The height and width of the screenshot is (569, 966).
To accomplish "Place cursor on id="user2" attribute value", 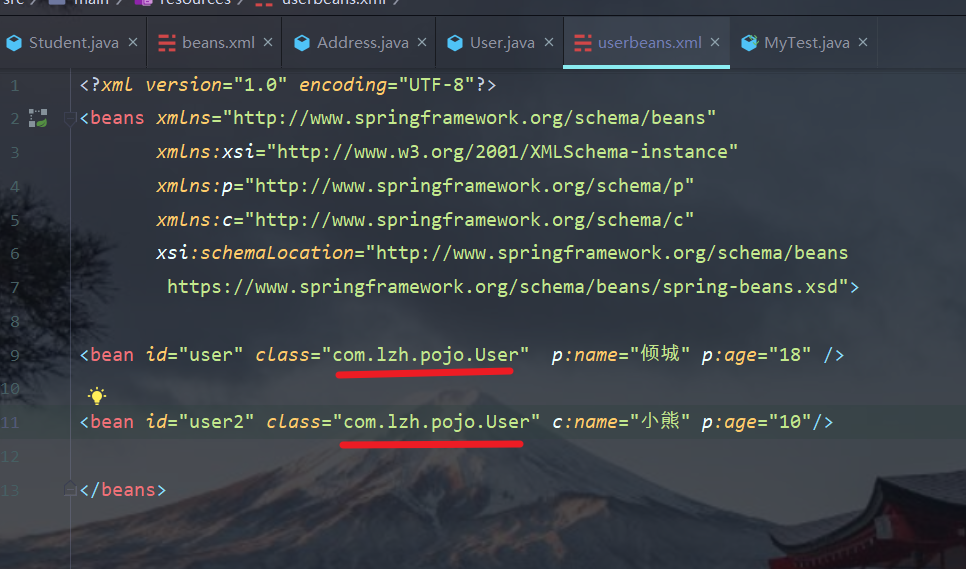I will [x=216, y=422].
